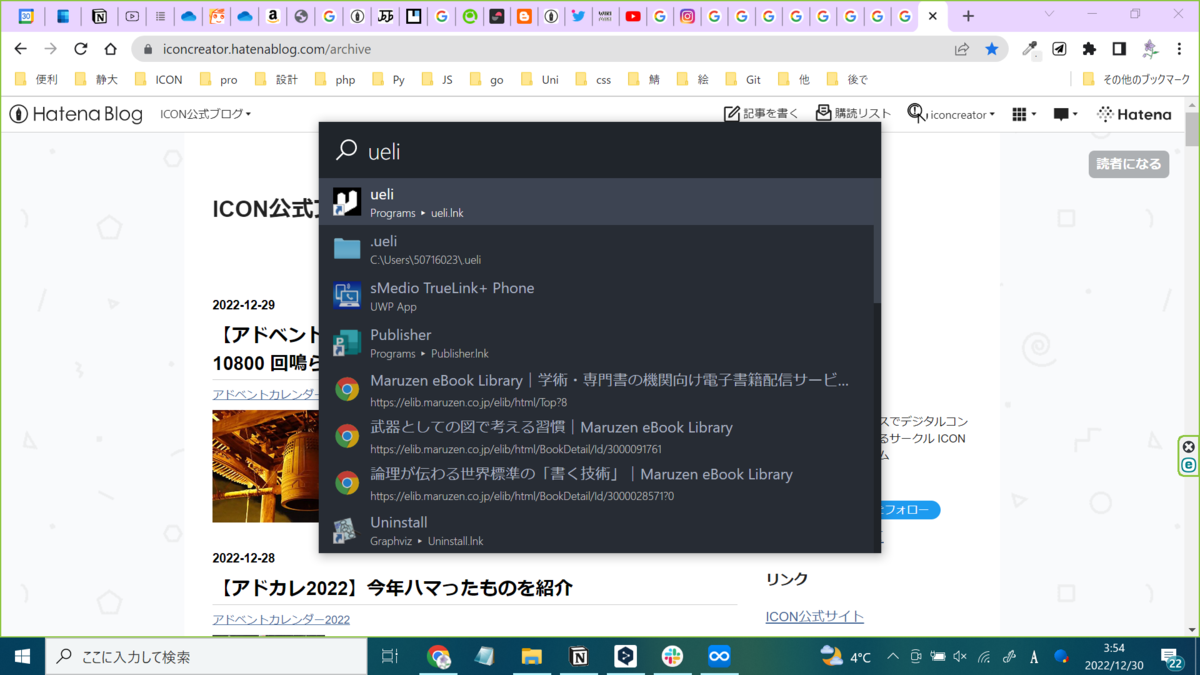Share this page icon in address bar
The height and width of the screenshot is (675, 1200).
click(962, 49)
